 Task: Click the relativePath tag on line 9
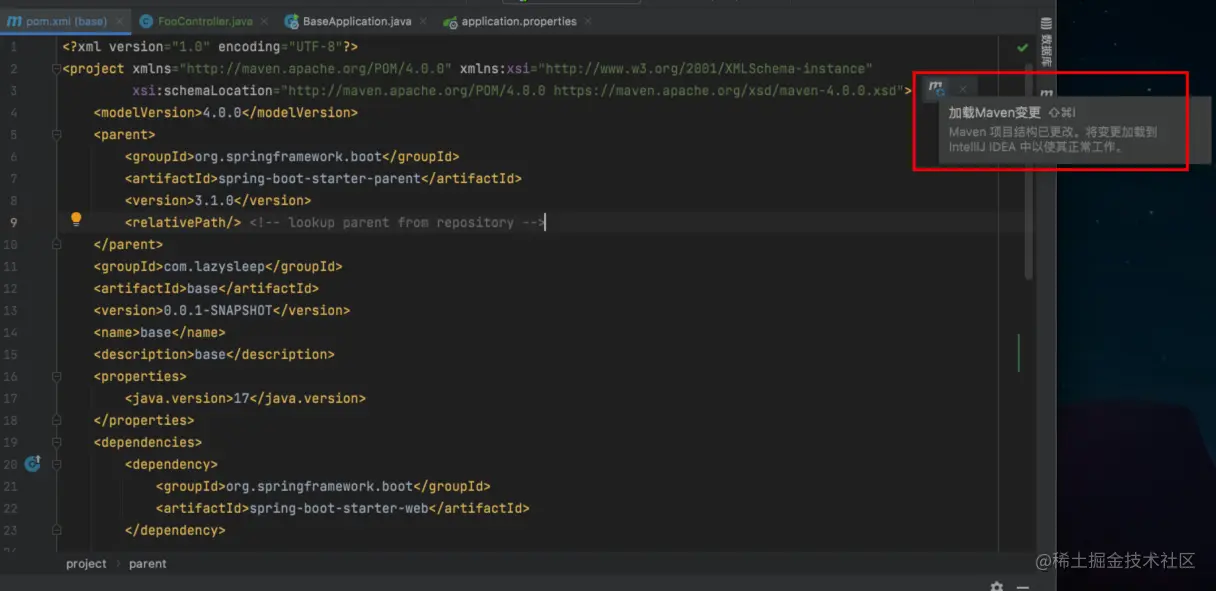(x=183, y=223)
